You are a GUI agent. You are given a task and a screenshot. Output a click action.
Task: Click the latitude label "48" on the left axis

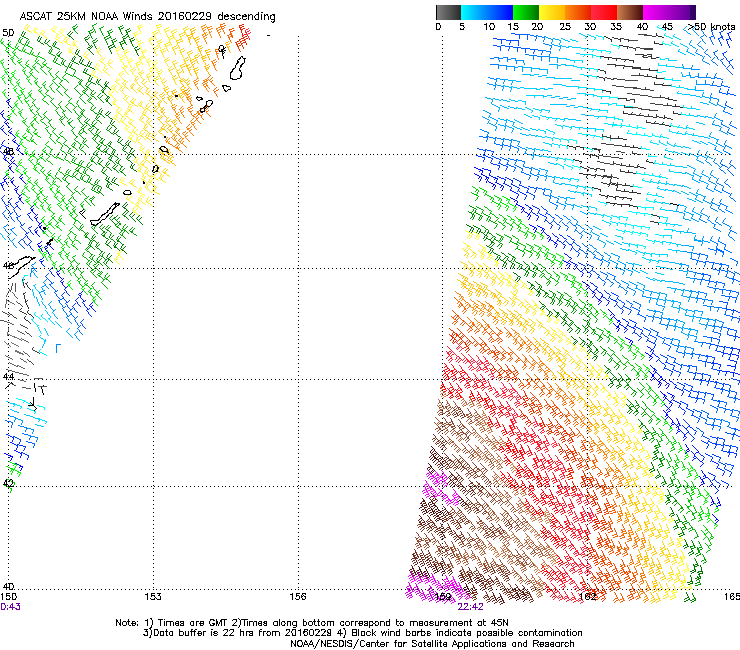pyautogui.click(x=8, y=152)
